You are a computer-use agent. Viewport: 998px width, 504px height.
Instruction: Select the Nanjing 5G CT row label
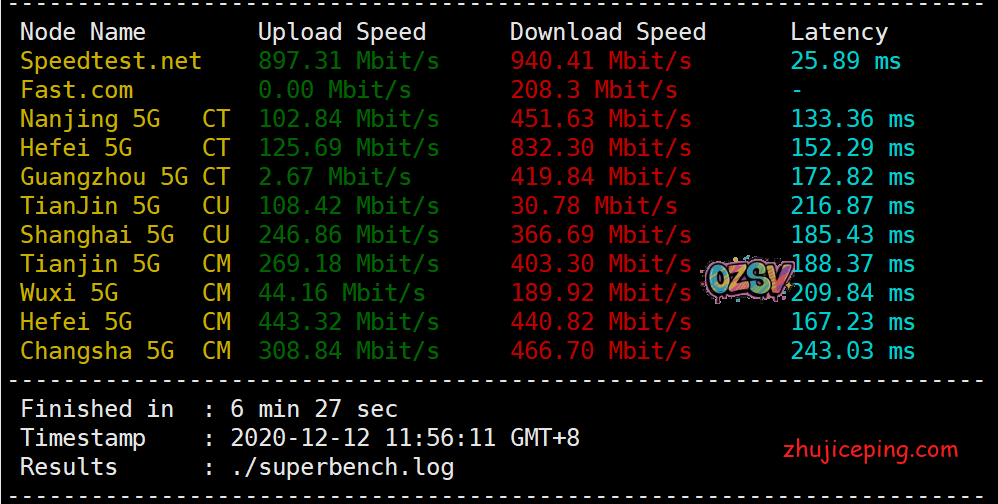click(x=125, y=119)
